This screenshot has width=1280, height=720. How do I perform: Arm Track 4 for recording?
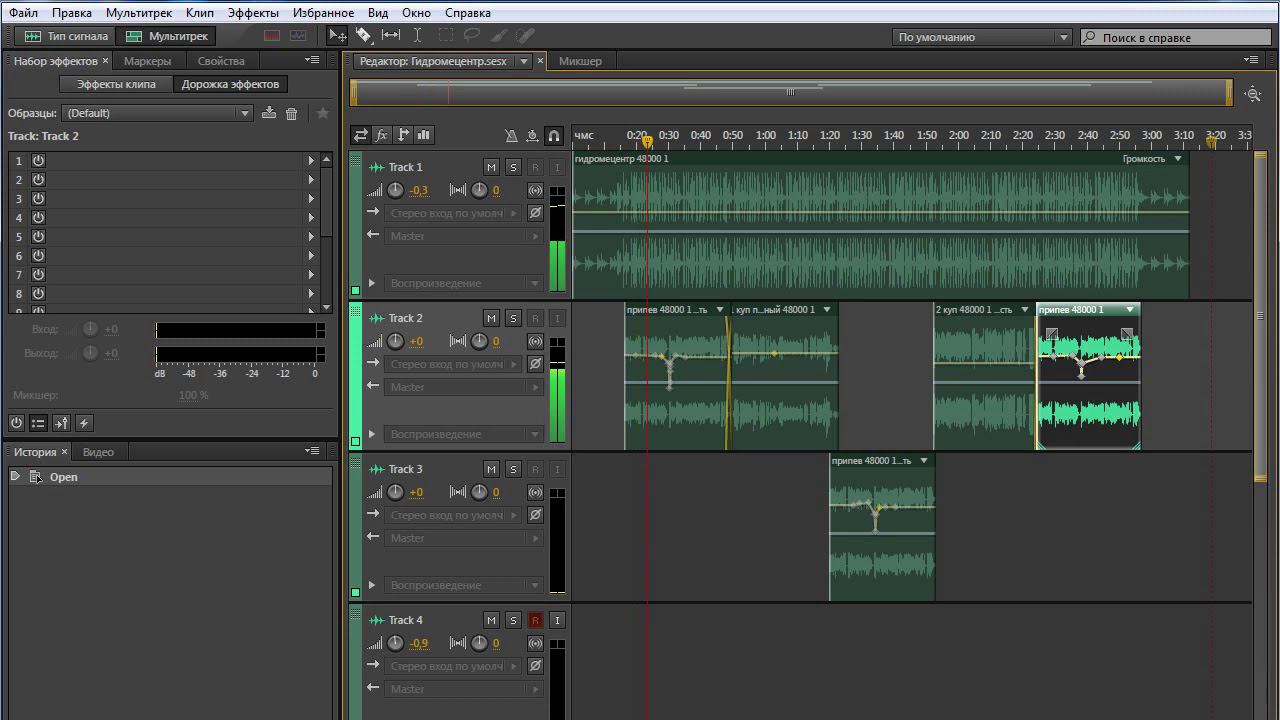click(x=535, y=620)
